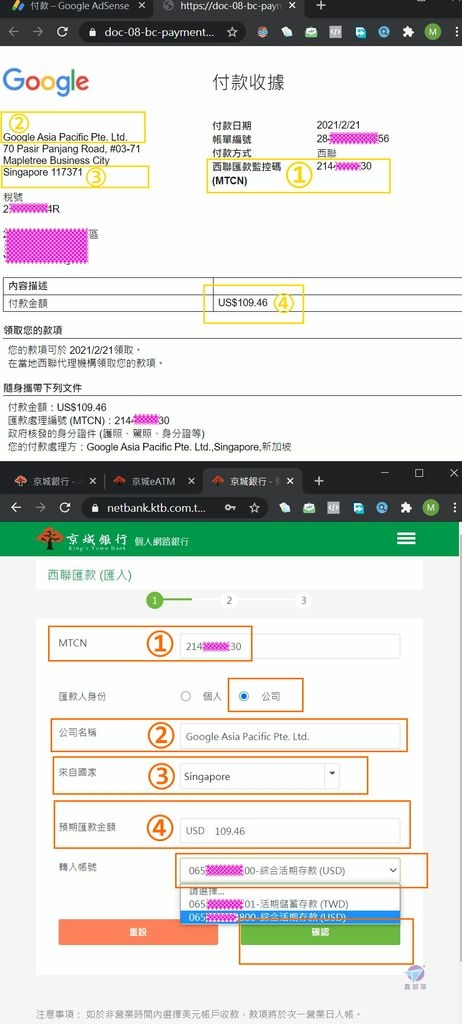The width and height of the screenshot is (462, 1024).
Task: Focus the MTCN input field
Action: (x=290, y=647)
